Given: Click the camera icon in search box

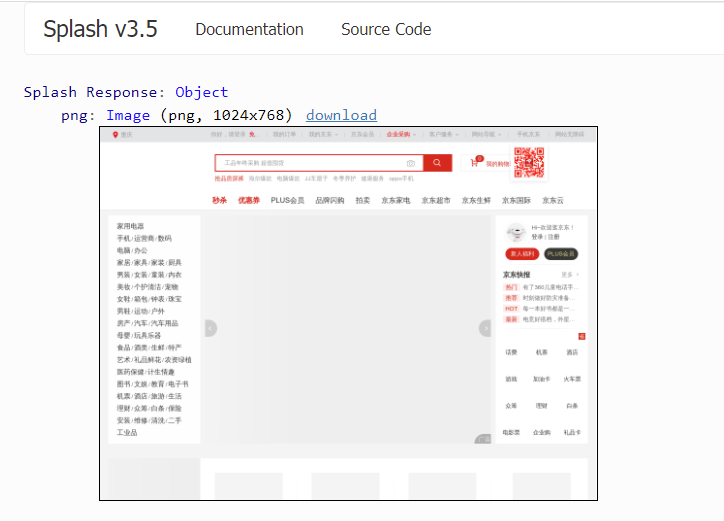Looking at the screenshot, I should tap(410, 163).
